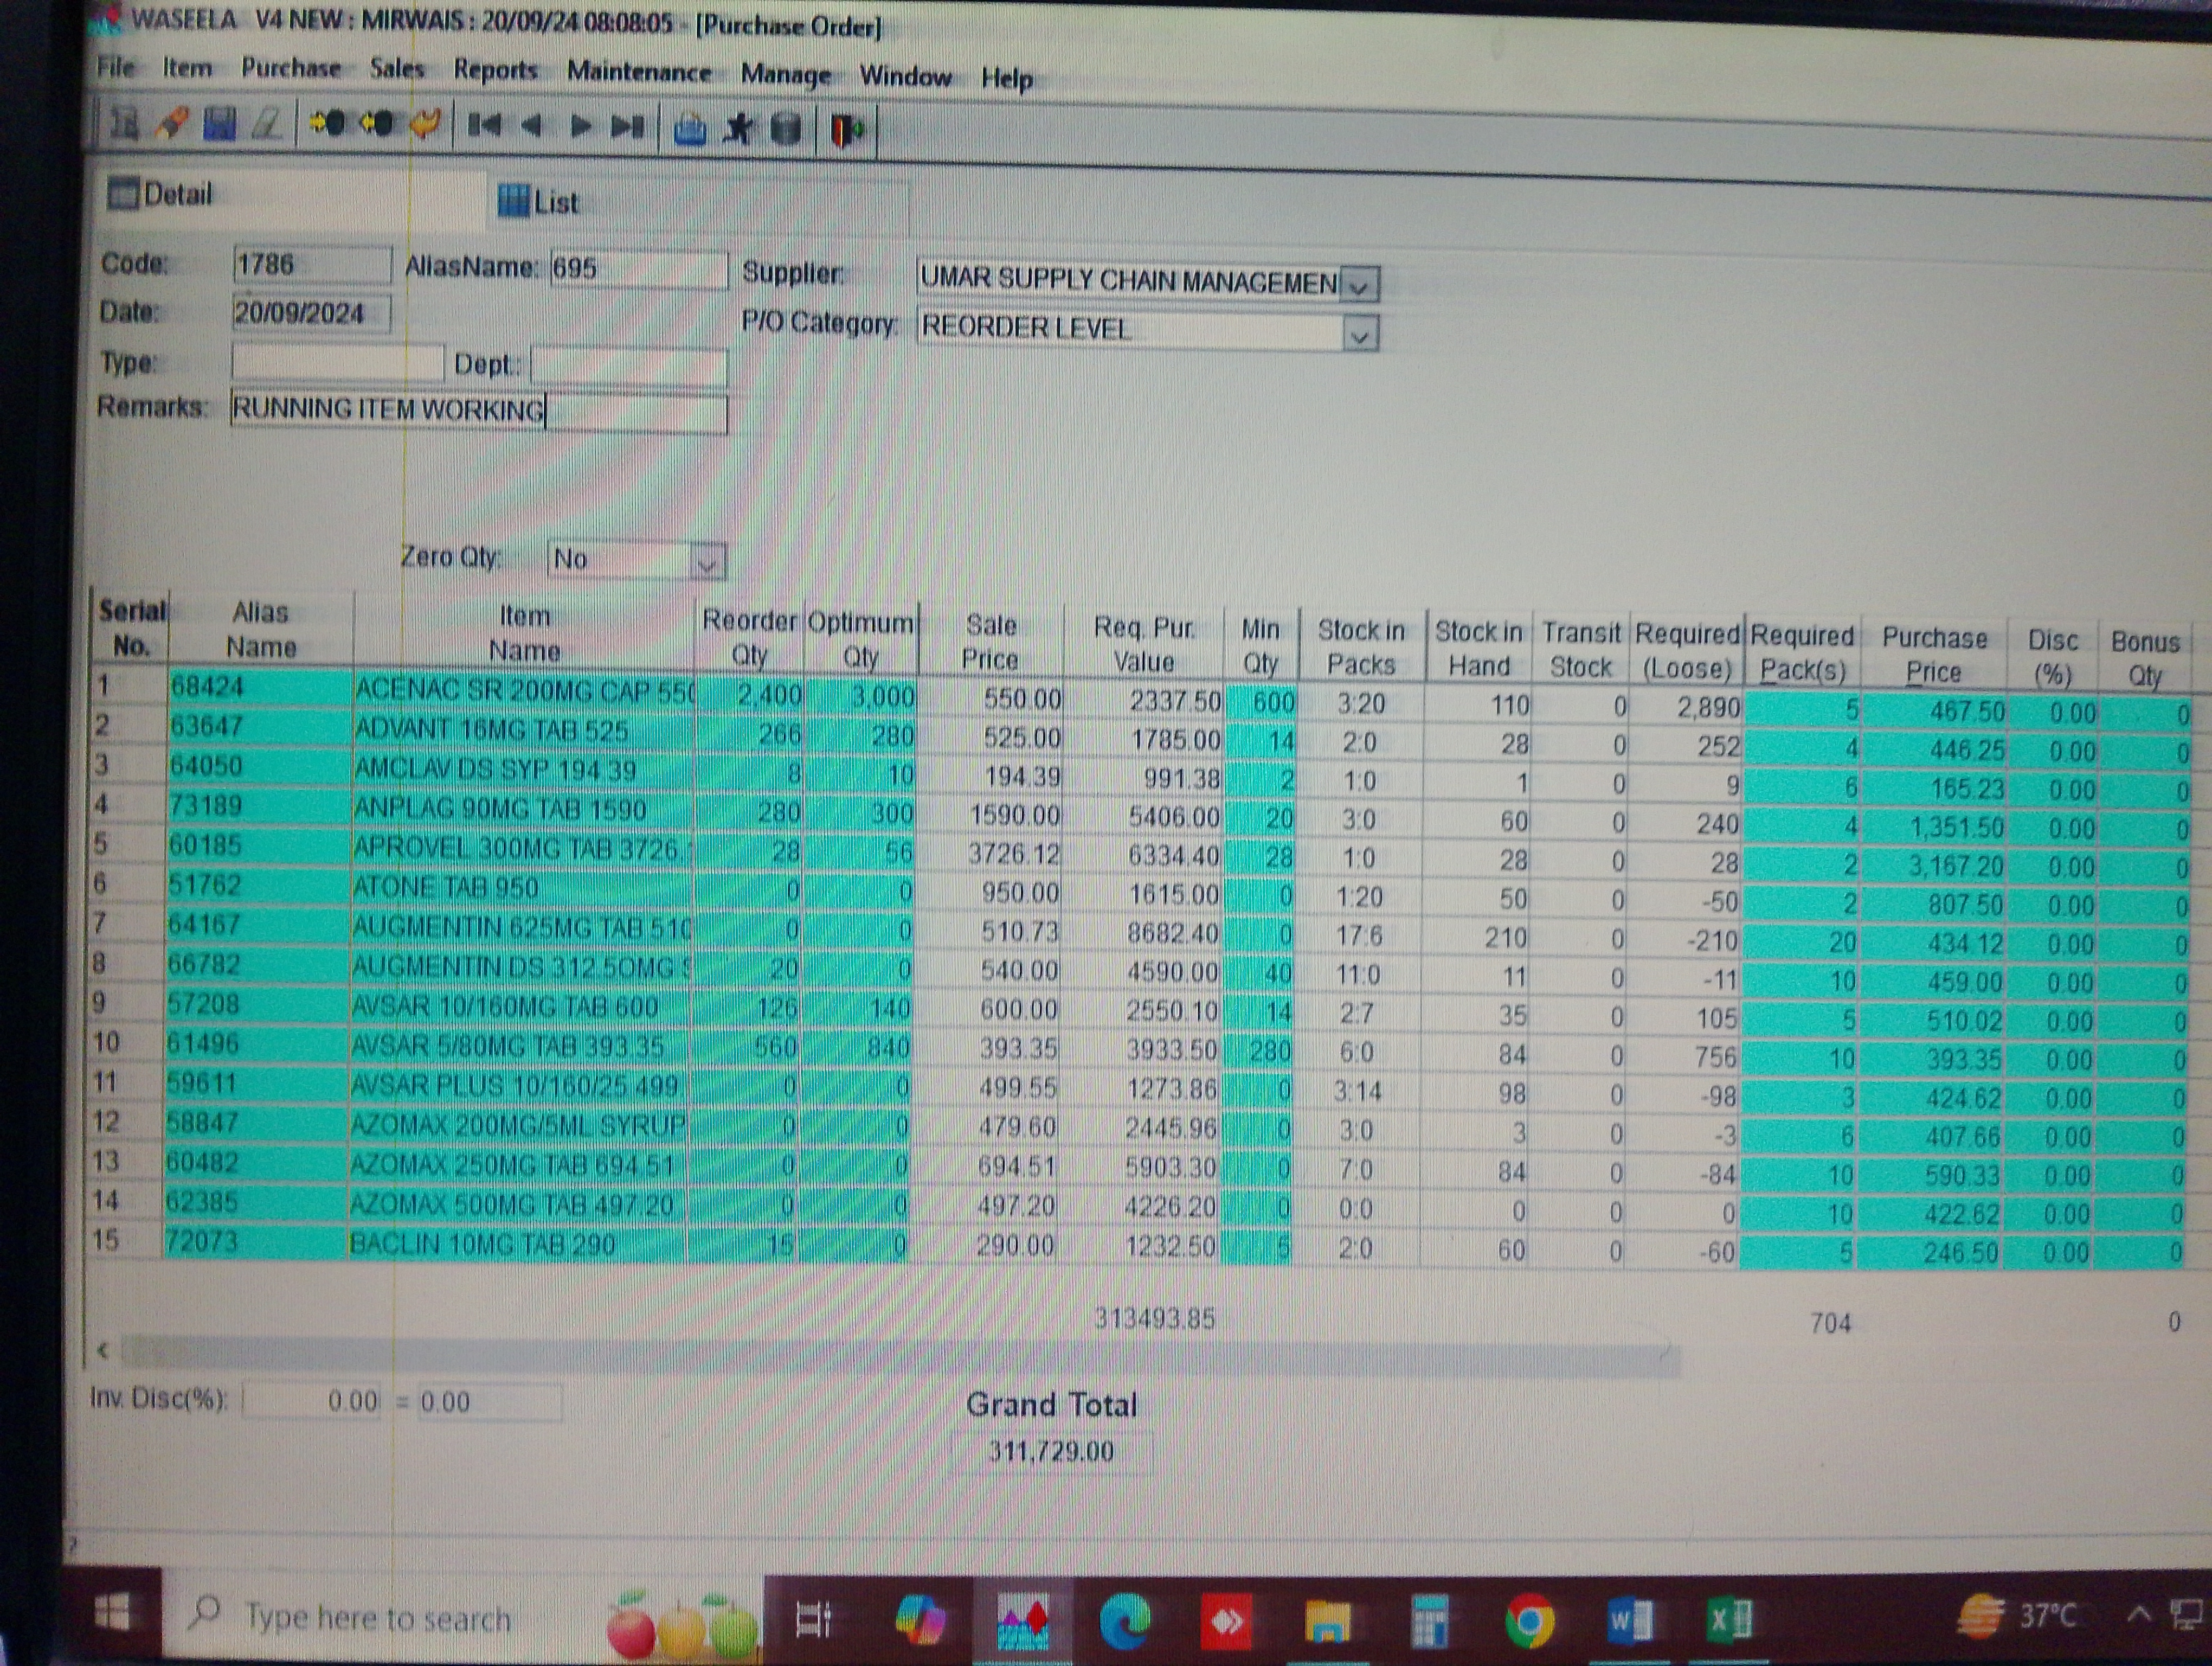This screenshot has width=2212, height=1666.
Task: Click the gray cylinder database icon
Action: click(x=787, y=129)
